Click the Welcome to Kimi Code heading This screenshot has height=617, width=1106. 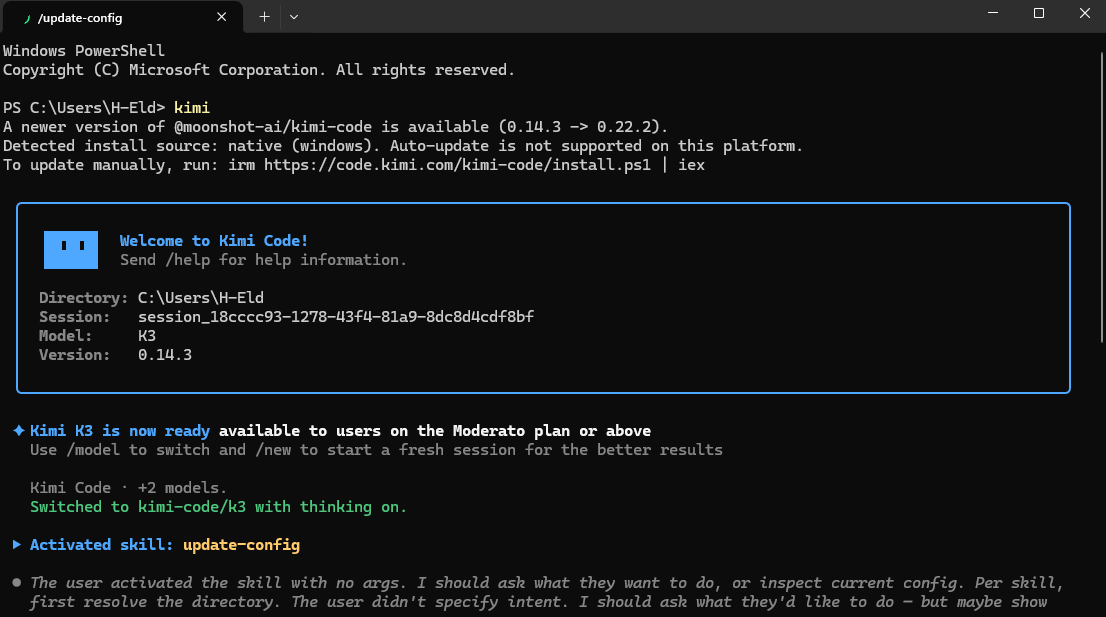tap(214, 240)
